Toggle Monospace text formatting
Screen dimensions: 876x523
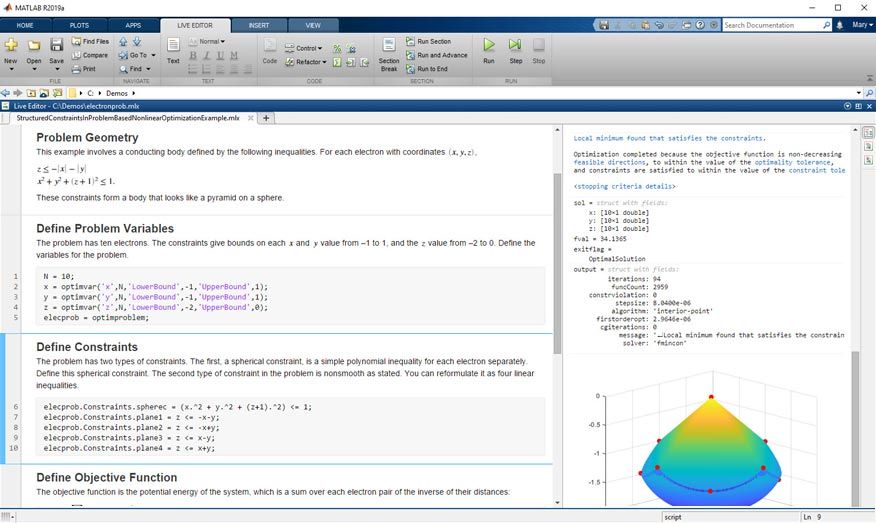234,55
